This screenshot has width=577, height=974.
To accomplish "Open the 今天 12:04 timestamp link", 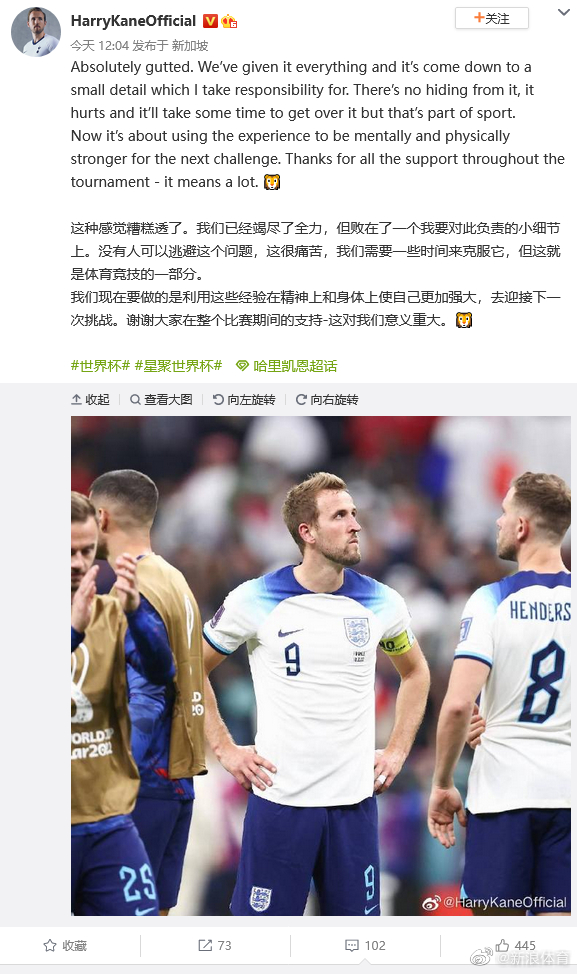I will point(99,45).
